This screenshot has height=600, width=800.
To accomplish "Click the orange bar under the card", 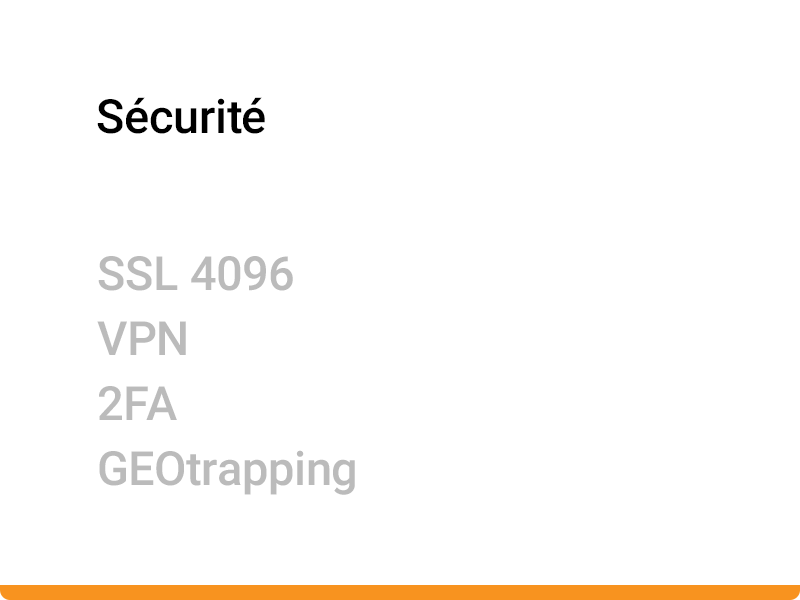I will tap(400, 592).
